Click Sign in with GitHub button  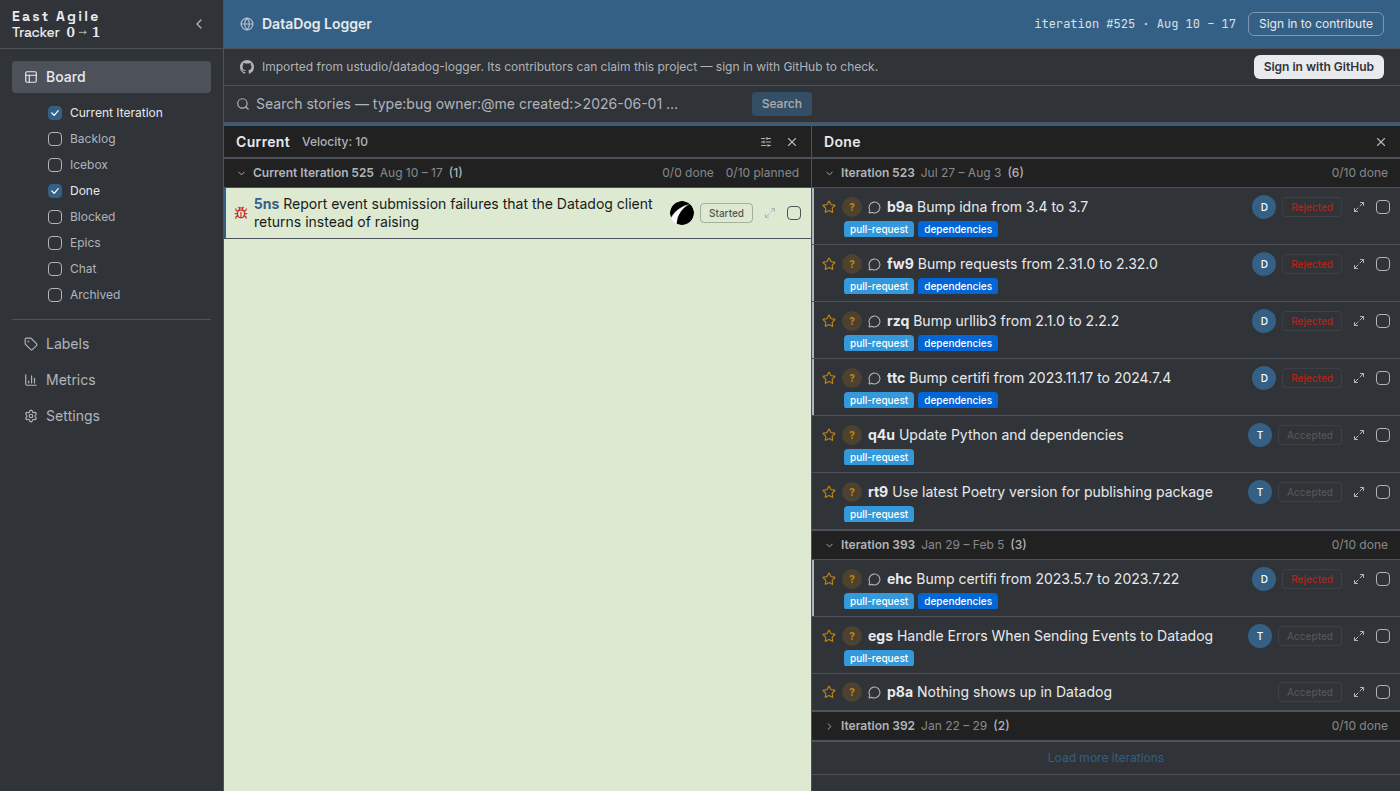pos(1318,67)
